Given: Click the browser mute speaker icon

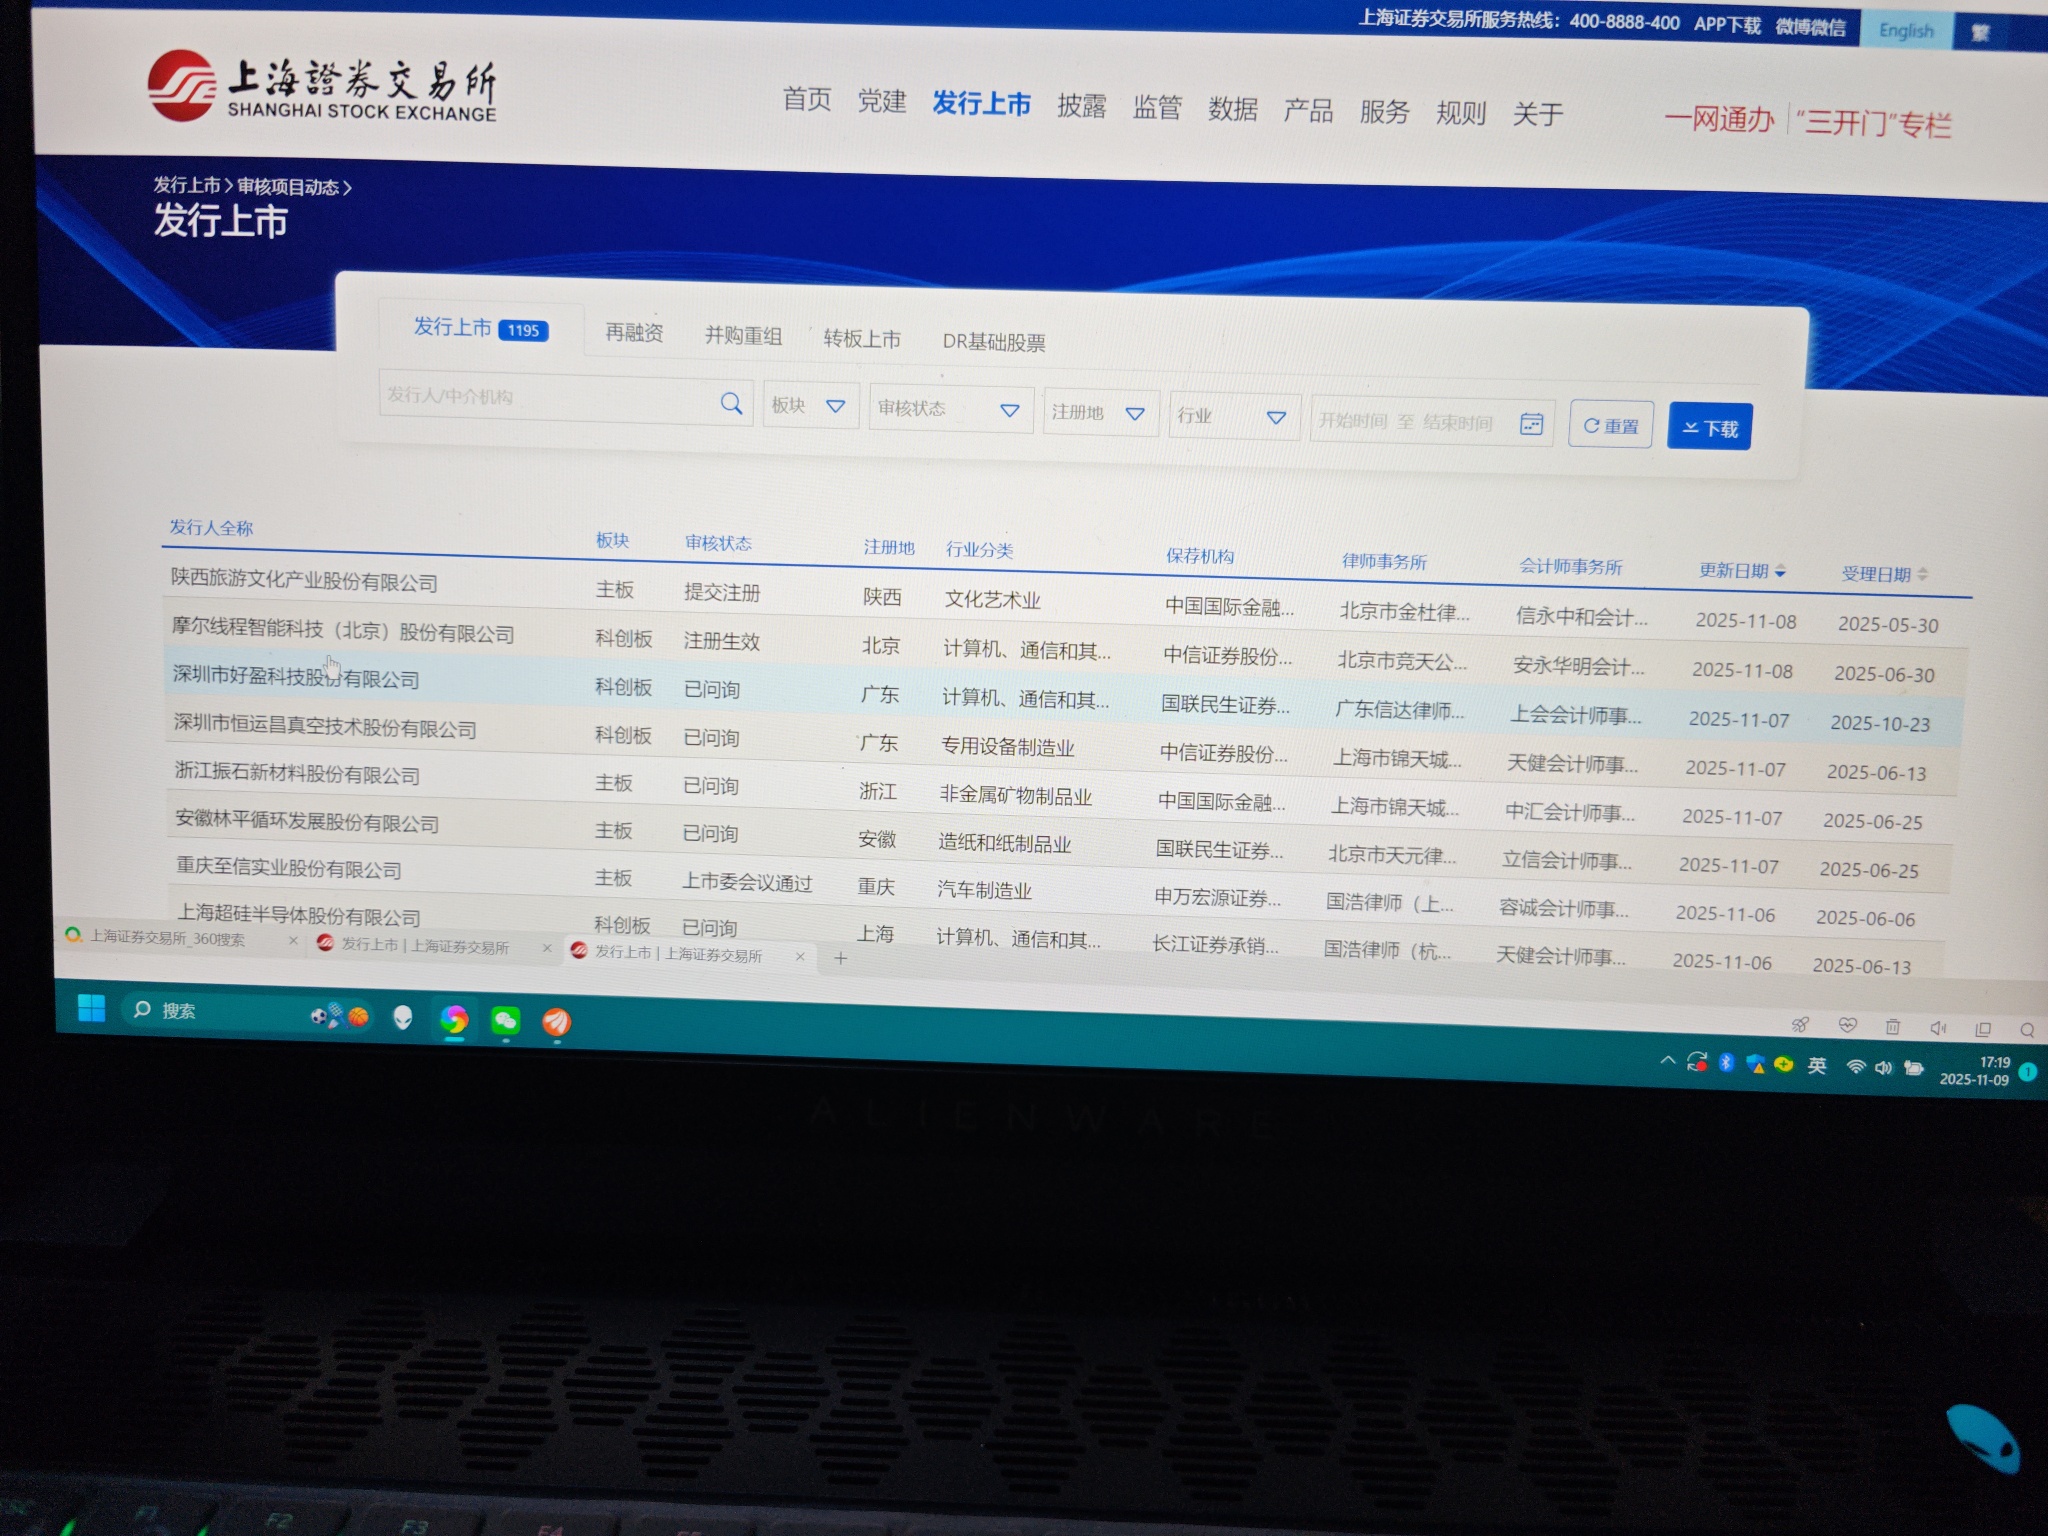Looking at the screenshot, I should [x=1938, y=1028].
